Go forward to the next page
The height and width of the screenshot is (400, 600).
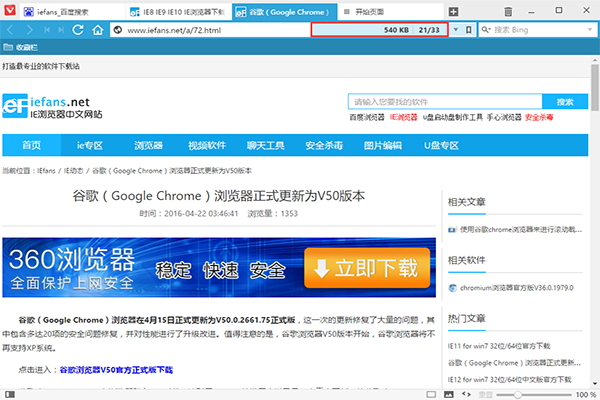point(29,30)
